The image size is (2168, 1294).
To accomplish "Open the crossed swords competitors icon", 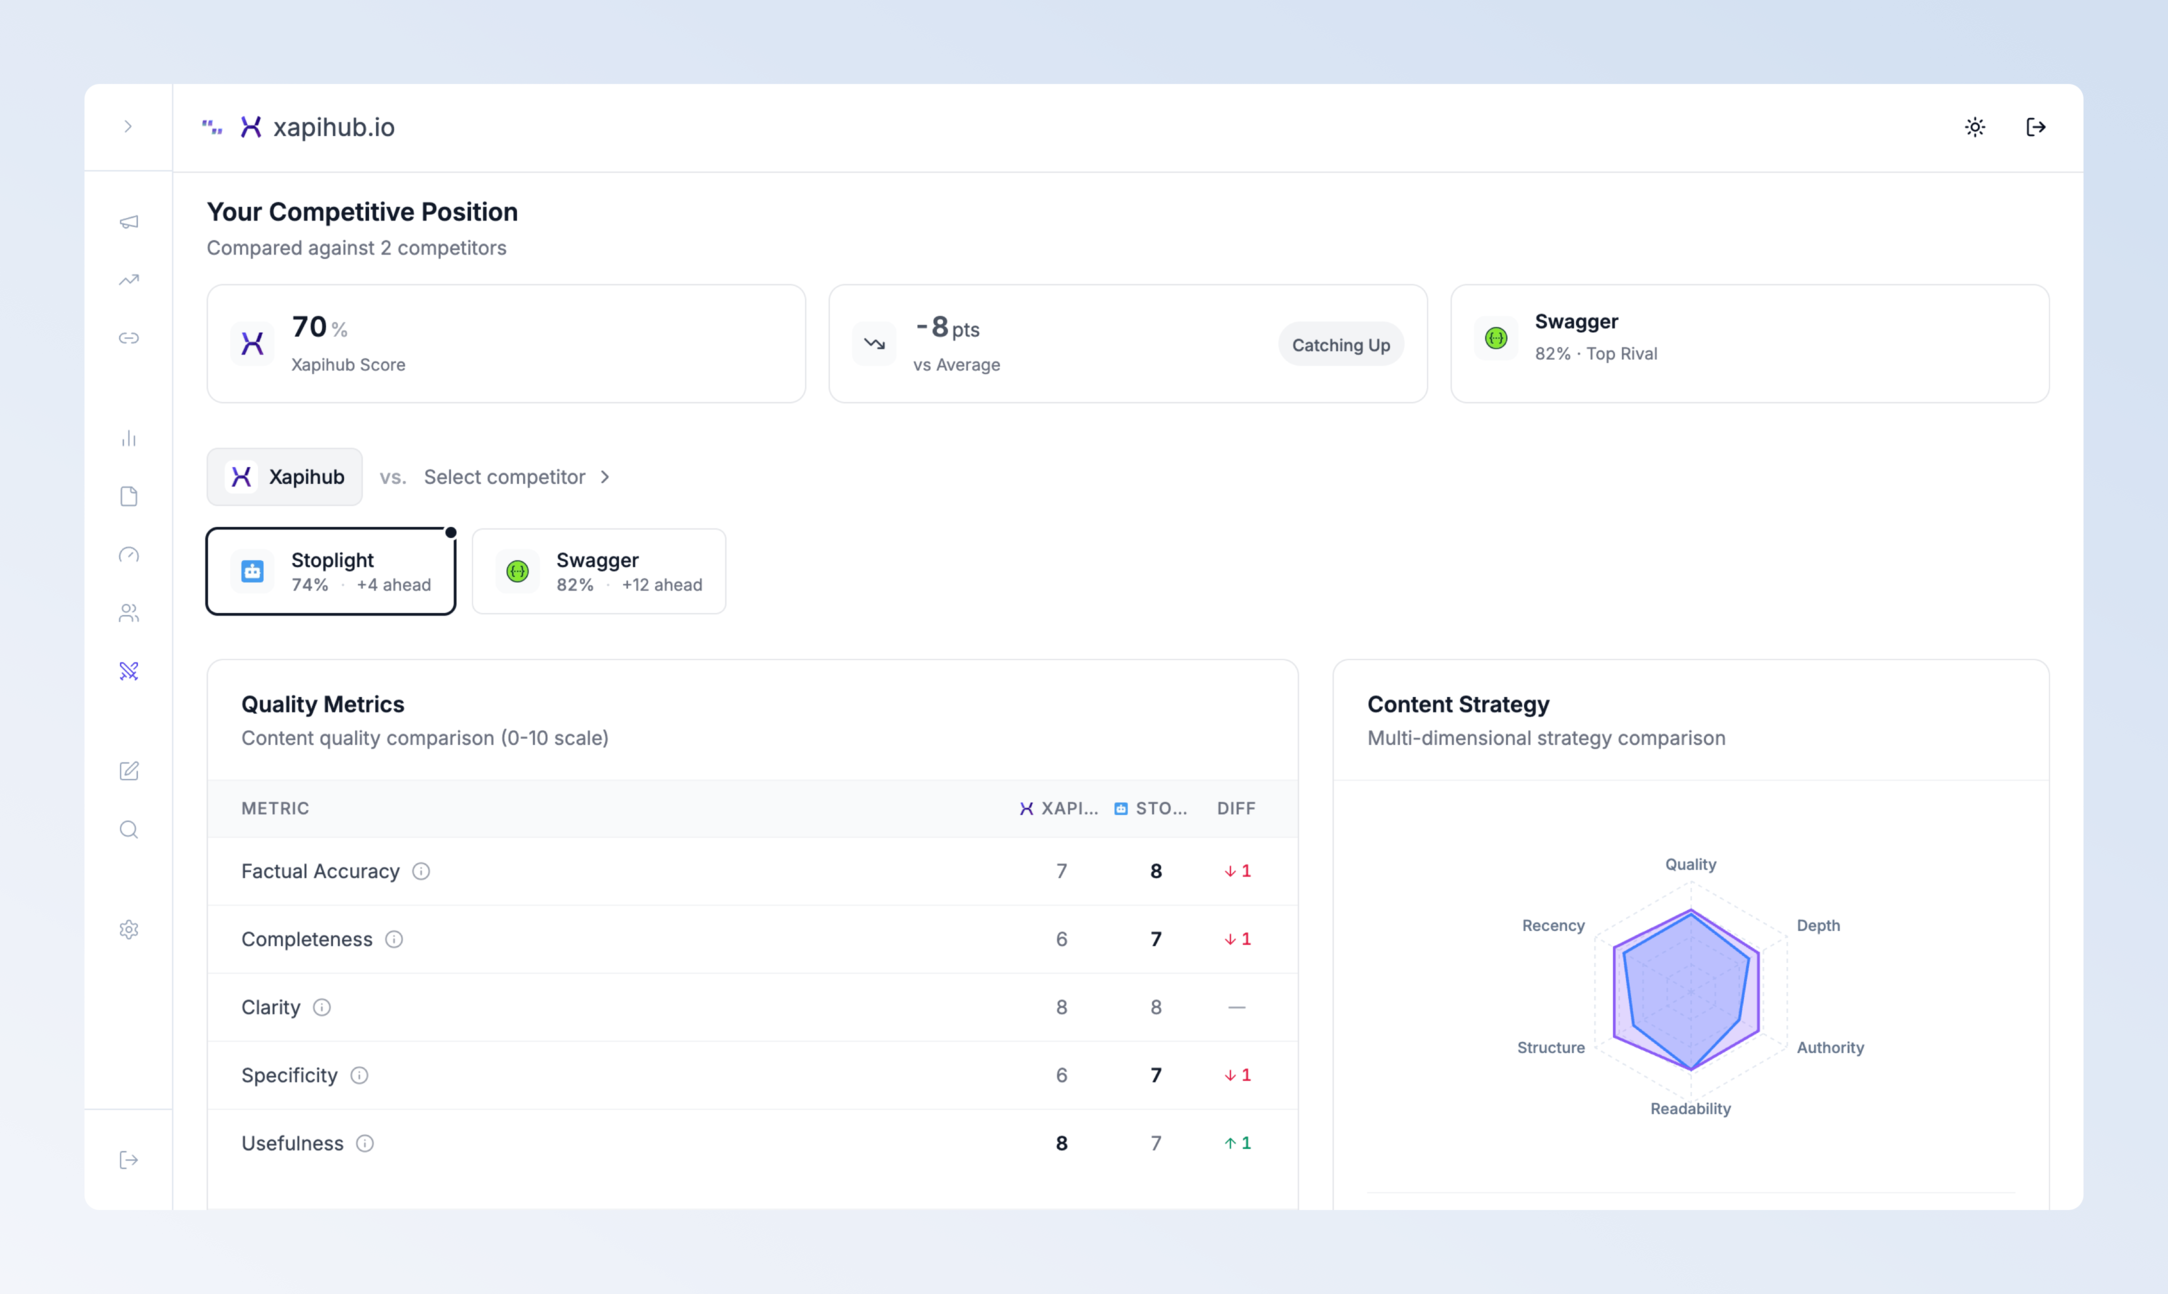I will (x=129, y=671).
